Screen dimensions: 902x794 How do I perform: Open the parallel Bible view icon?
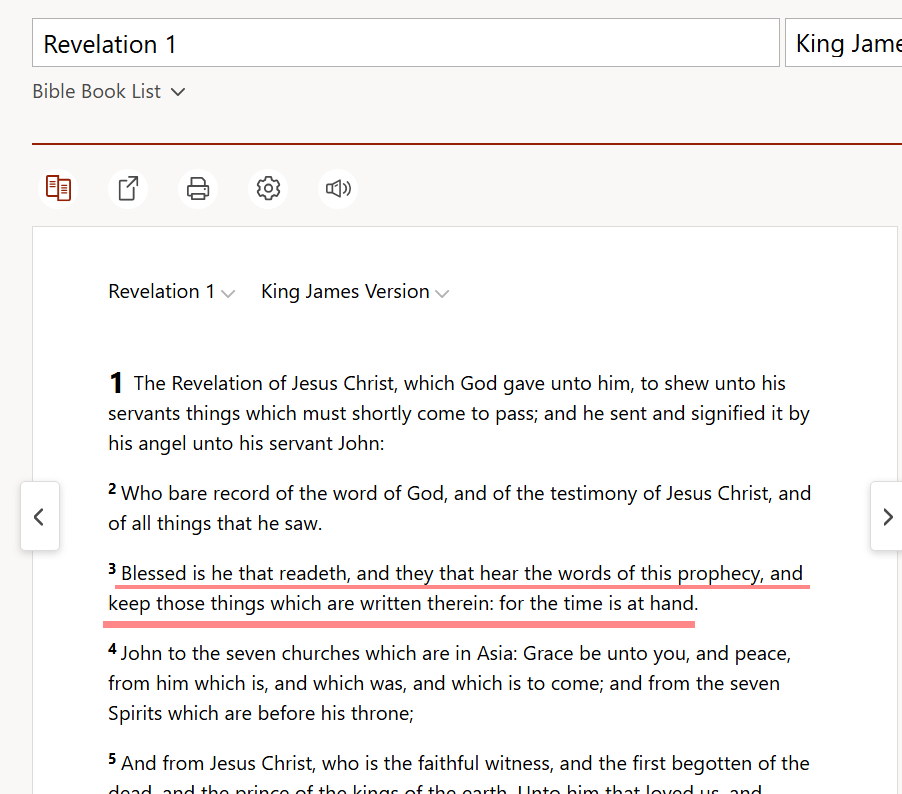pos(58,189)
